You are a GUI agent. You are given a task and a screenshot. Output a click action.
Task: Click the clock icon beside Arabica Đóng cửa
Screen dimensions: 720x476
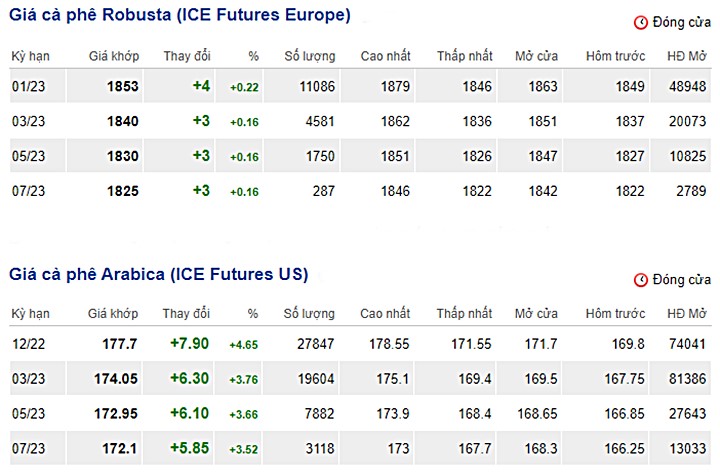tap(641, 280)
